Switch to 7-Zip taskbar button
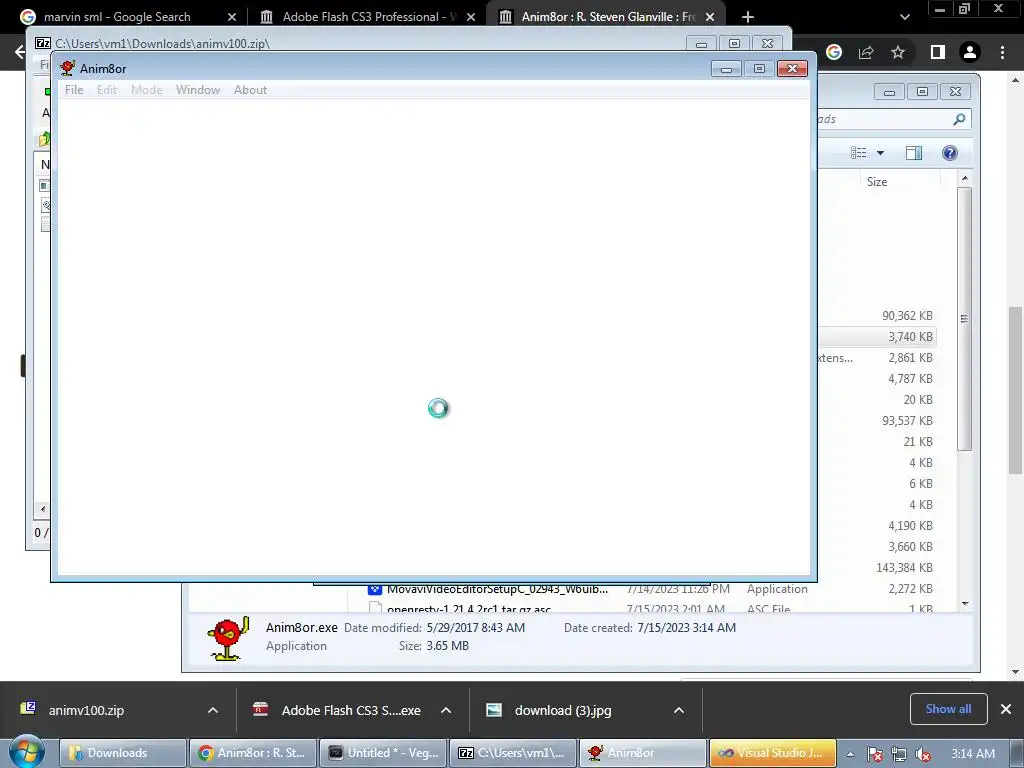 pos(513,753)
